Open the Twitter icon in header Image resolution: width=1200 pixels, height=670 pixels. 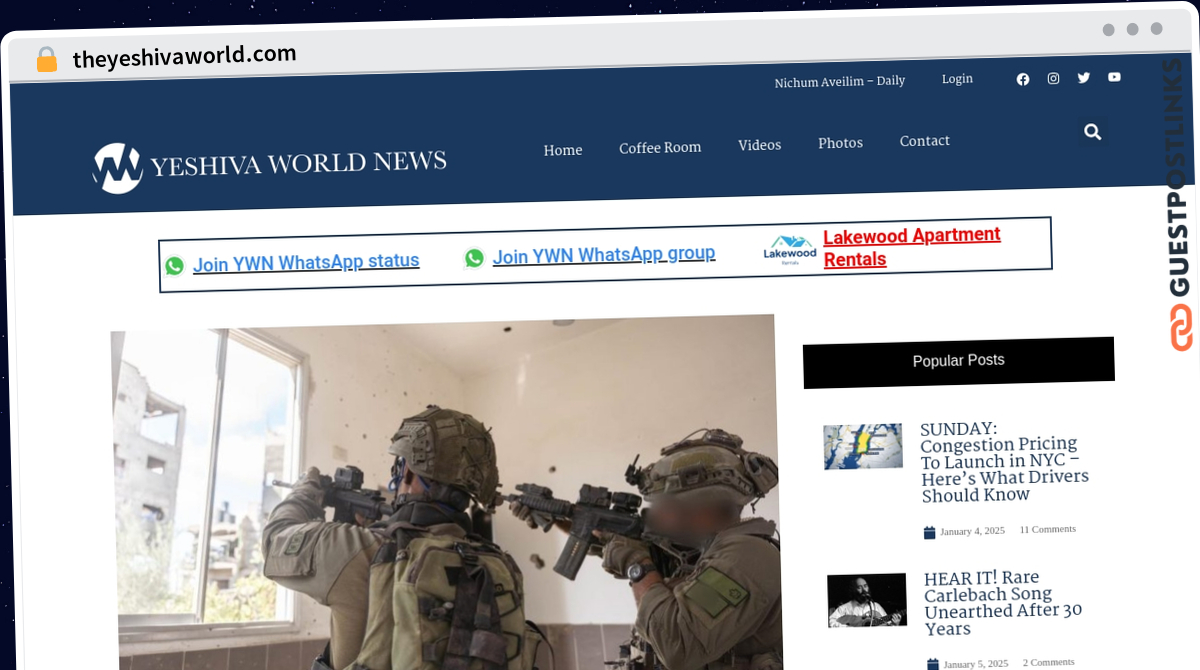(1083, 78)
